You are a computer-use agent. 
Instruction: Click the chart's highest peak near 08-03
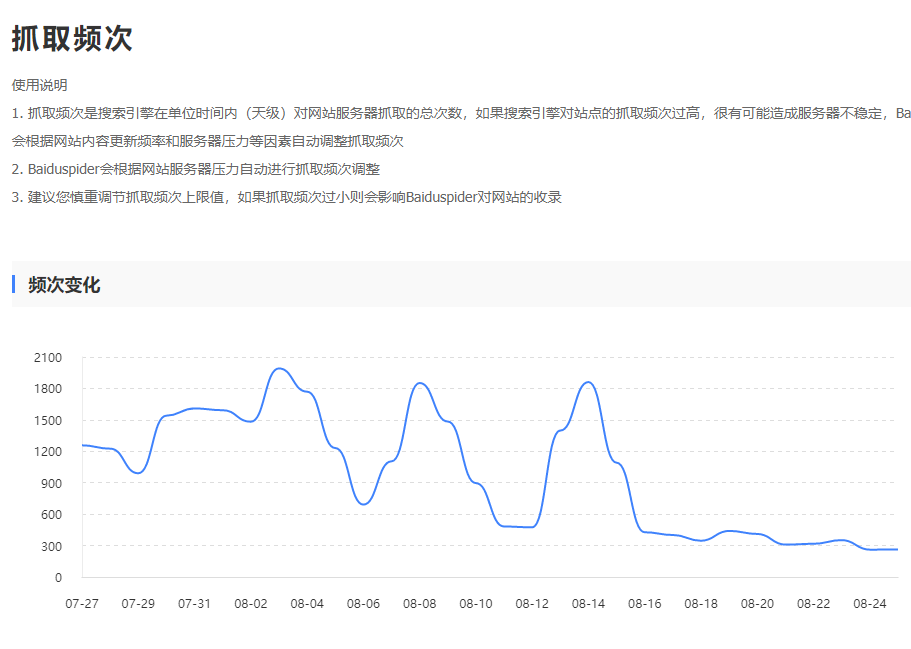coord(279,368)
